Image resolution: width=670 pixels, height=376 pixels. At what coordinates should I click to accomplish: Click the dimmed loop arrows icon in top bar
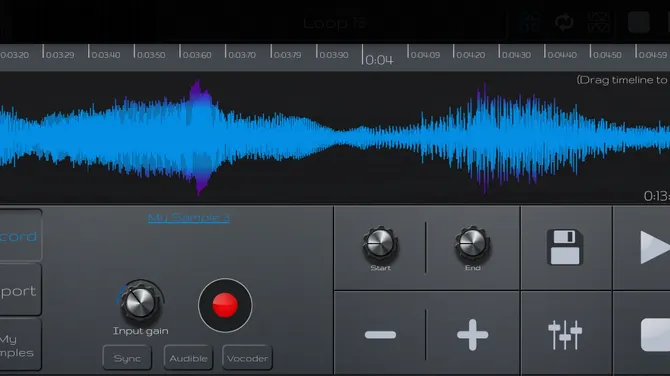point(564,22)
